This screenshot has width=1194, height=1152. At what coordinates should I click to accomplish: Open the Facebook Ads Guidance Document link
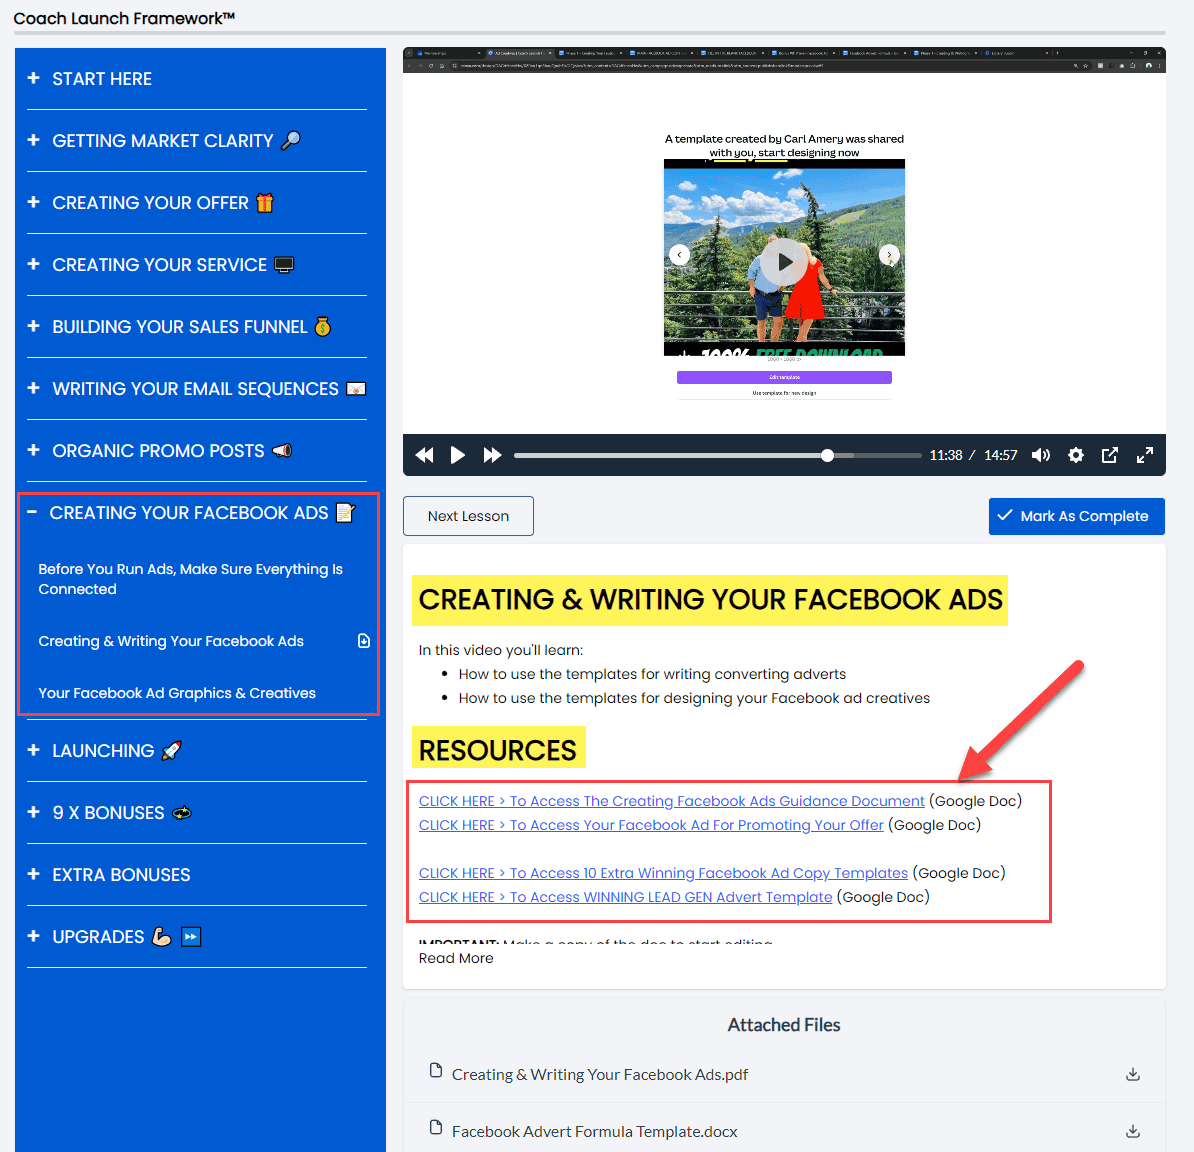(671, 800)
